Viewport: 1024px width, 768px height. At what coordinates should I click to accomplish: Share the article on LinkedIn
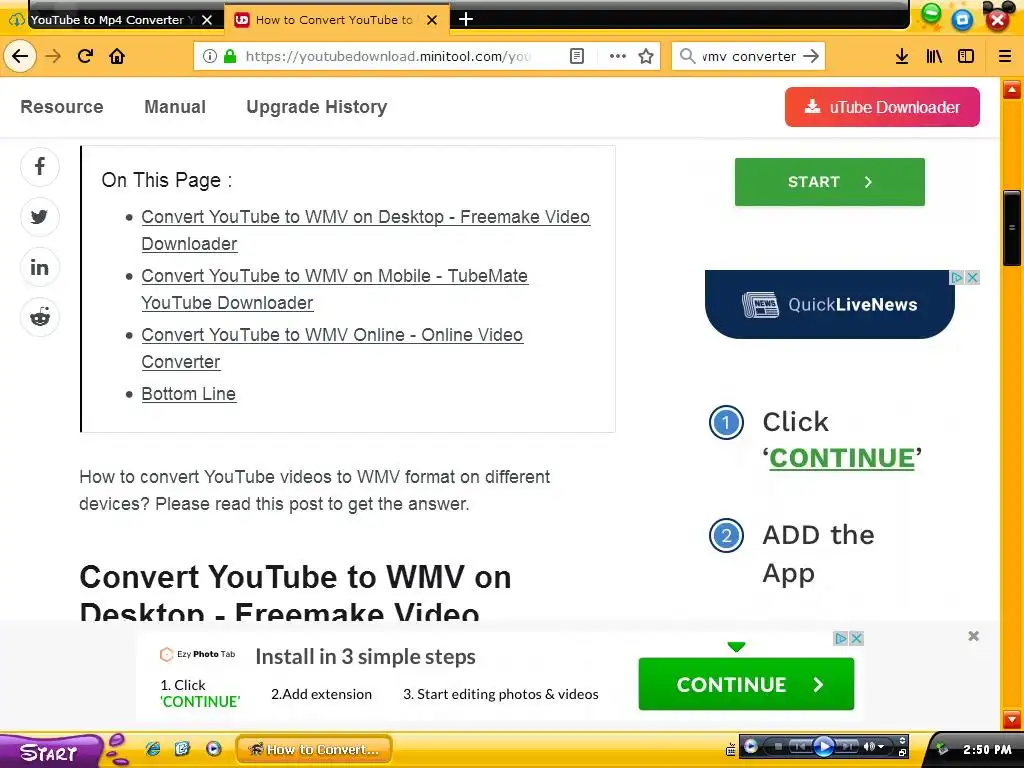(x=40, y=267)
